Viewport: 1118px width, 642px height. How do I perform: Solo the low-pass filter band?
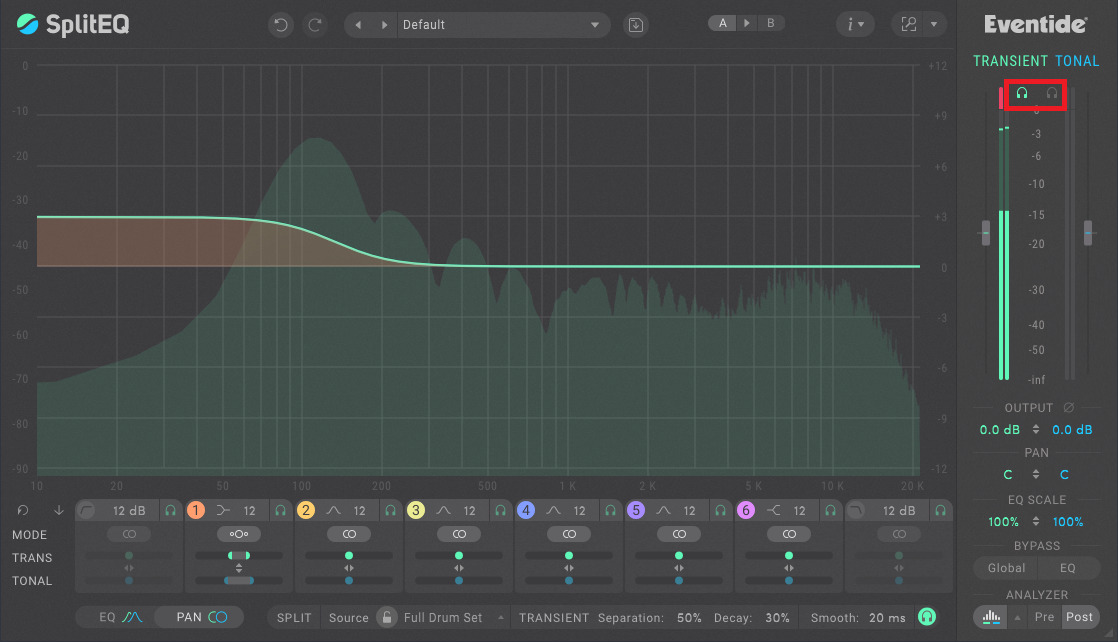point(940,511)
